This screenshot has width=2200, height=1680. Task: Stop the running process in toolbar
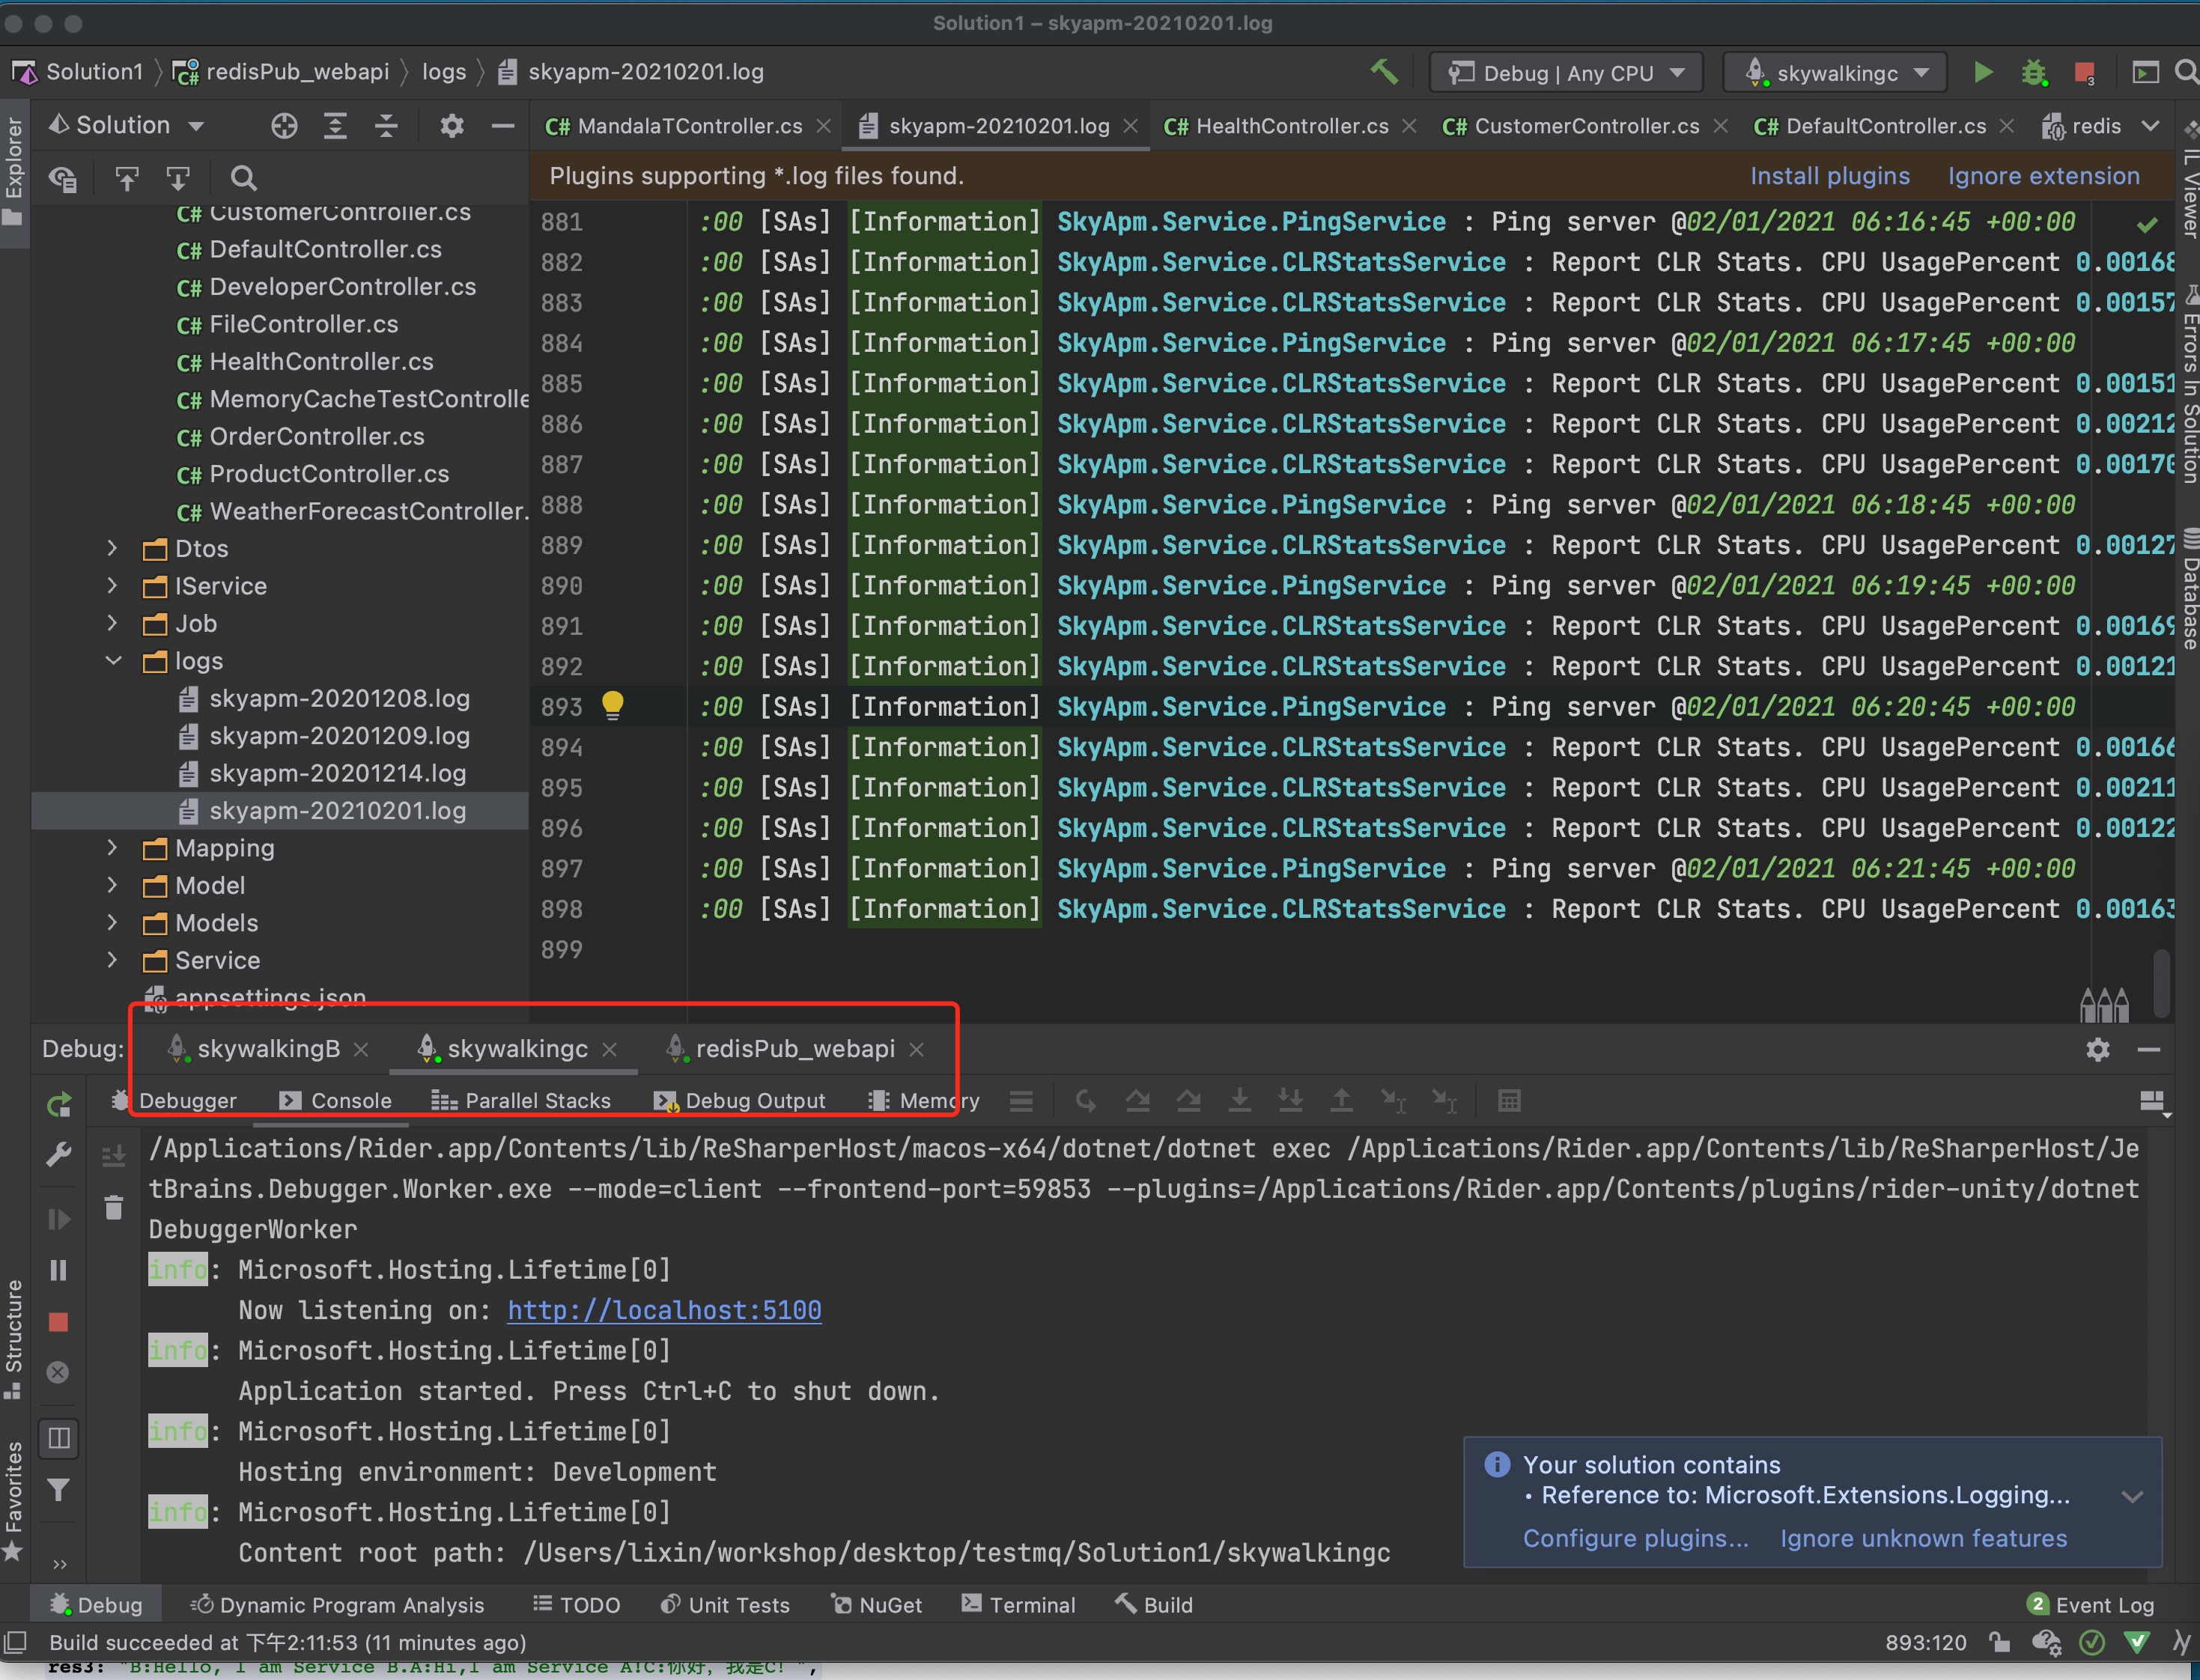(2084, 72)
